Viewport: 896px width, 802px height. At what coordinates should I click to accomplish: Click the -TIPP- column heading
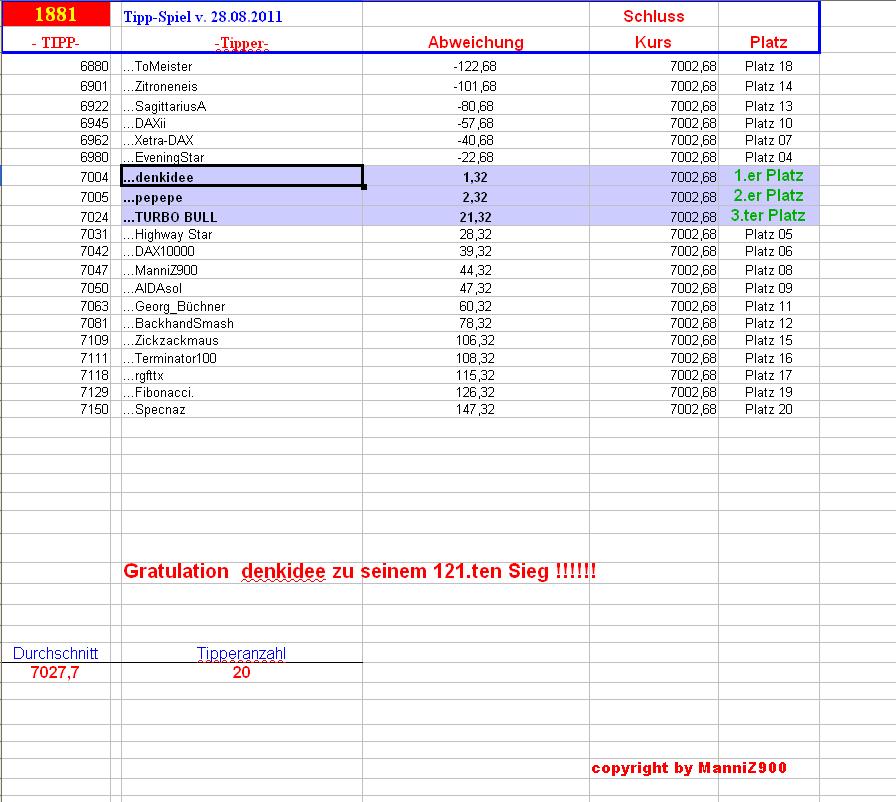(x=53, y=42)
